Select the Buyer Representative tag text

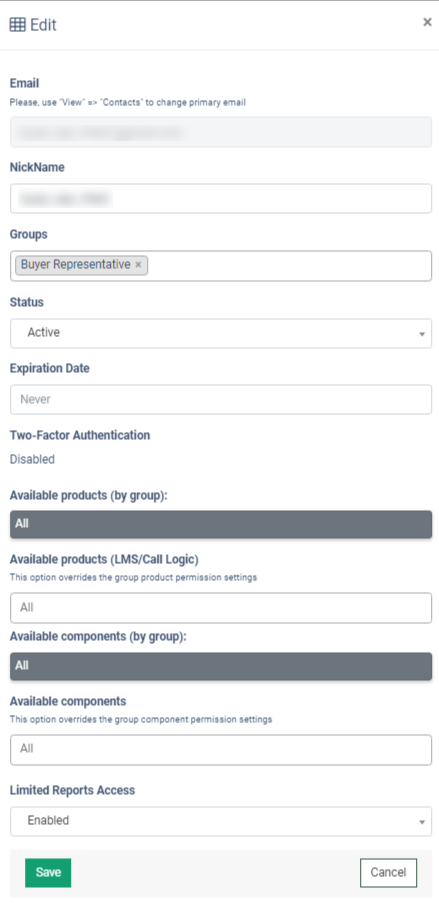76,265
